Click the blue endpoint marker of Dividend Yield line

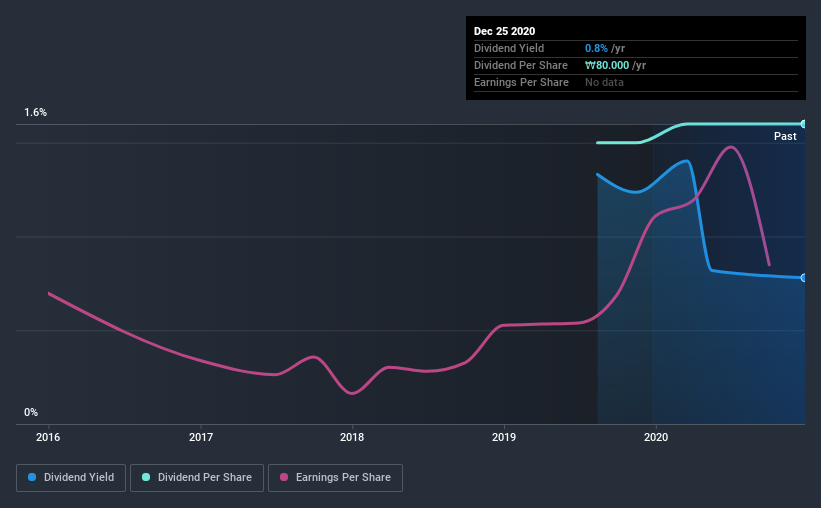coord(804,278)
